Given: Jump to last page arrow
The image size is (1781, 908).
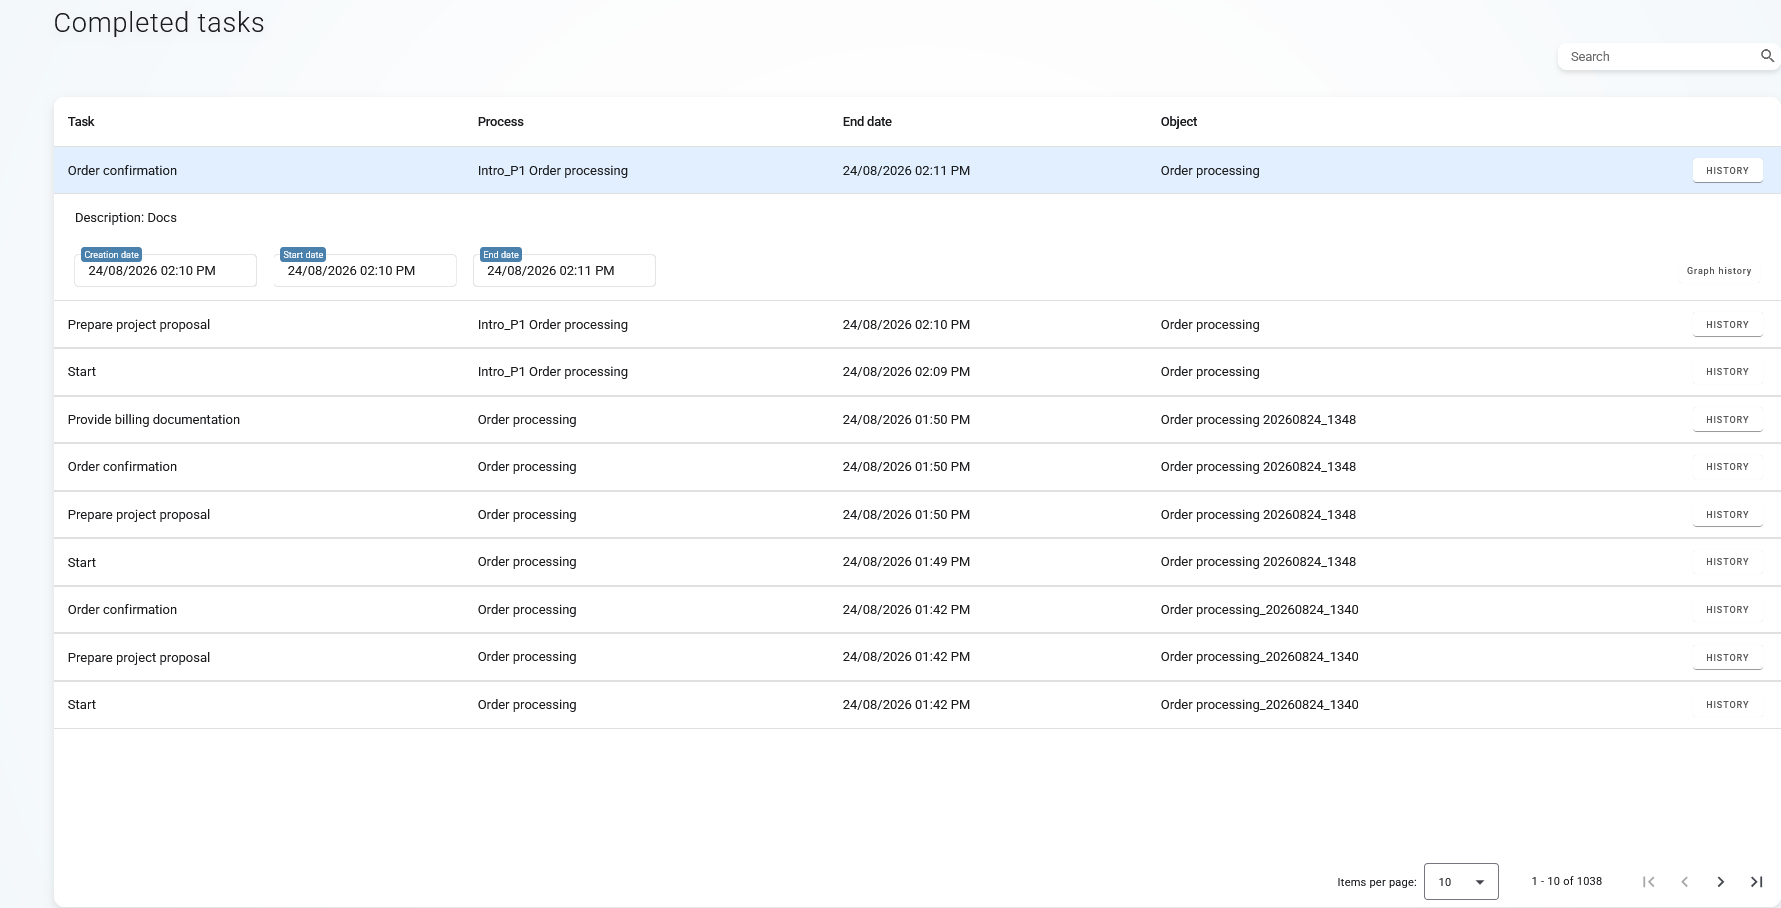Looking at the screenshot, I should click(x=1756, y=881).
